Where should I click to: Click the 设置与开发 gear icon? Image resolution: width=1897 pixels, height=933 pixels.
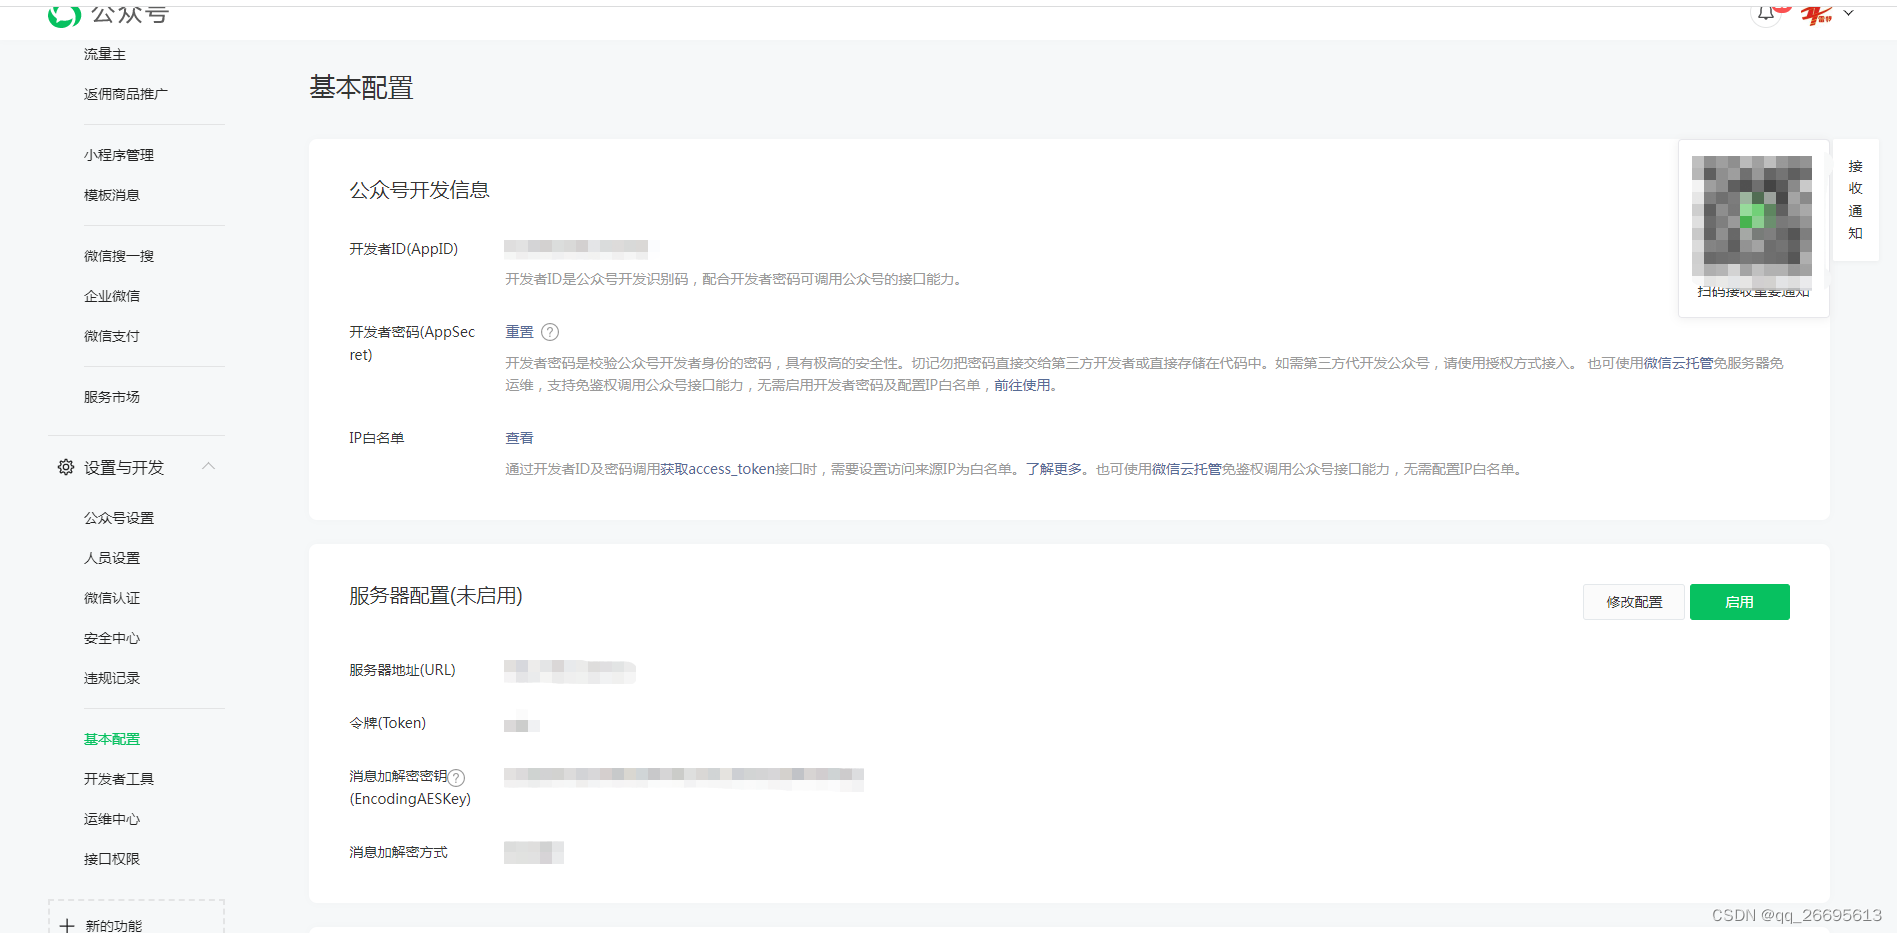point(66,467)
